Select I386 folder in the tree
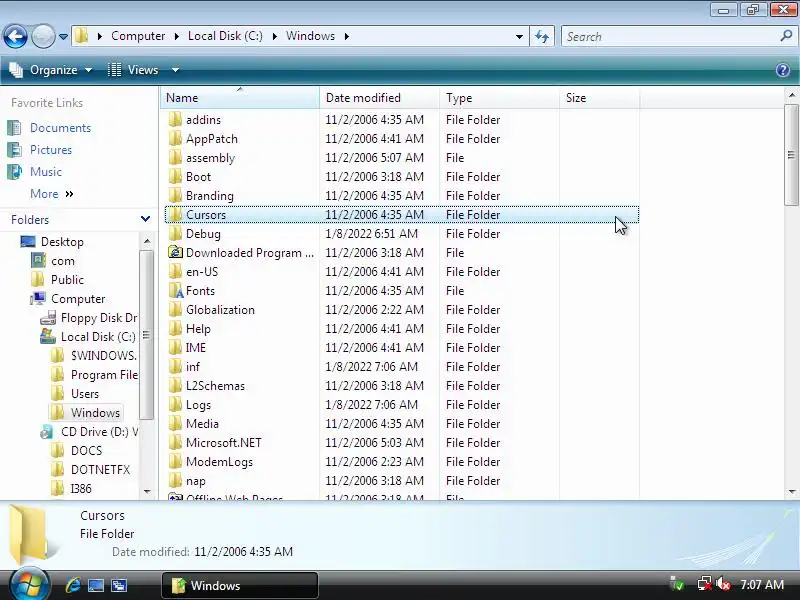The height and width of the screenshot is (600, 800). click(81, 489)
